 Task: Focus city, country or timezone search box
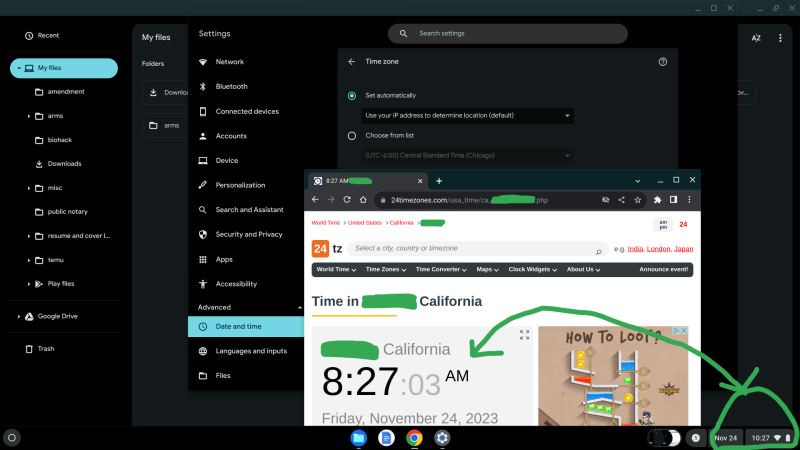point(478,248)
